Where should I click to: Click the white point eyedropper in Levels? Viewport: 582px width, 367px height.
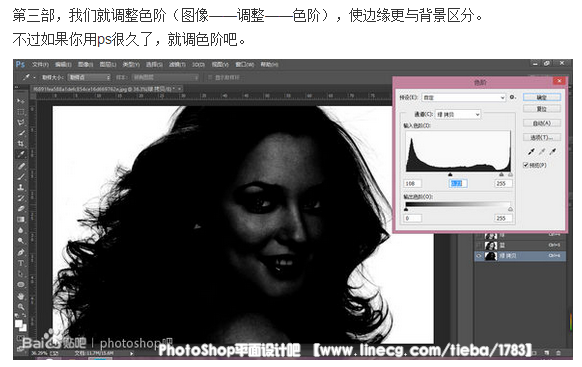[553, 152]
